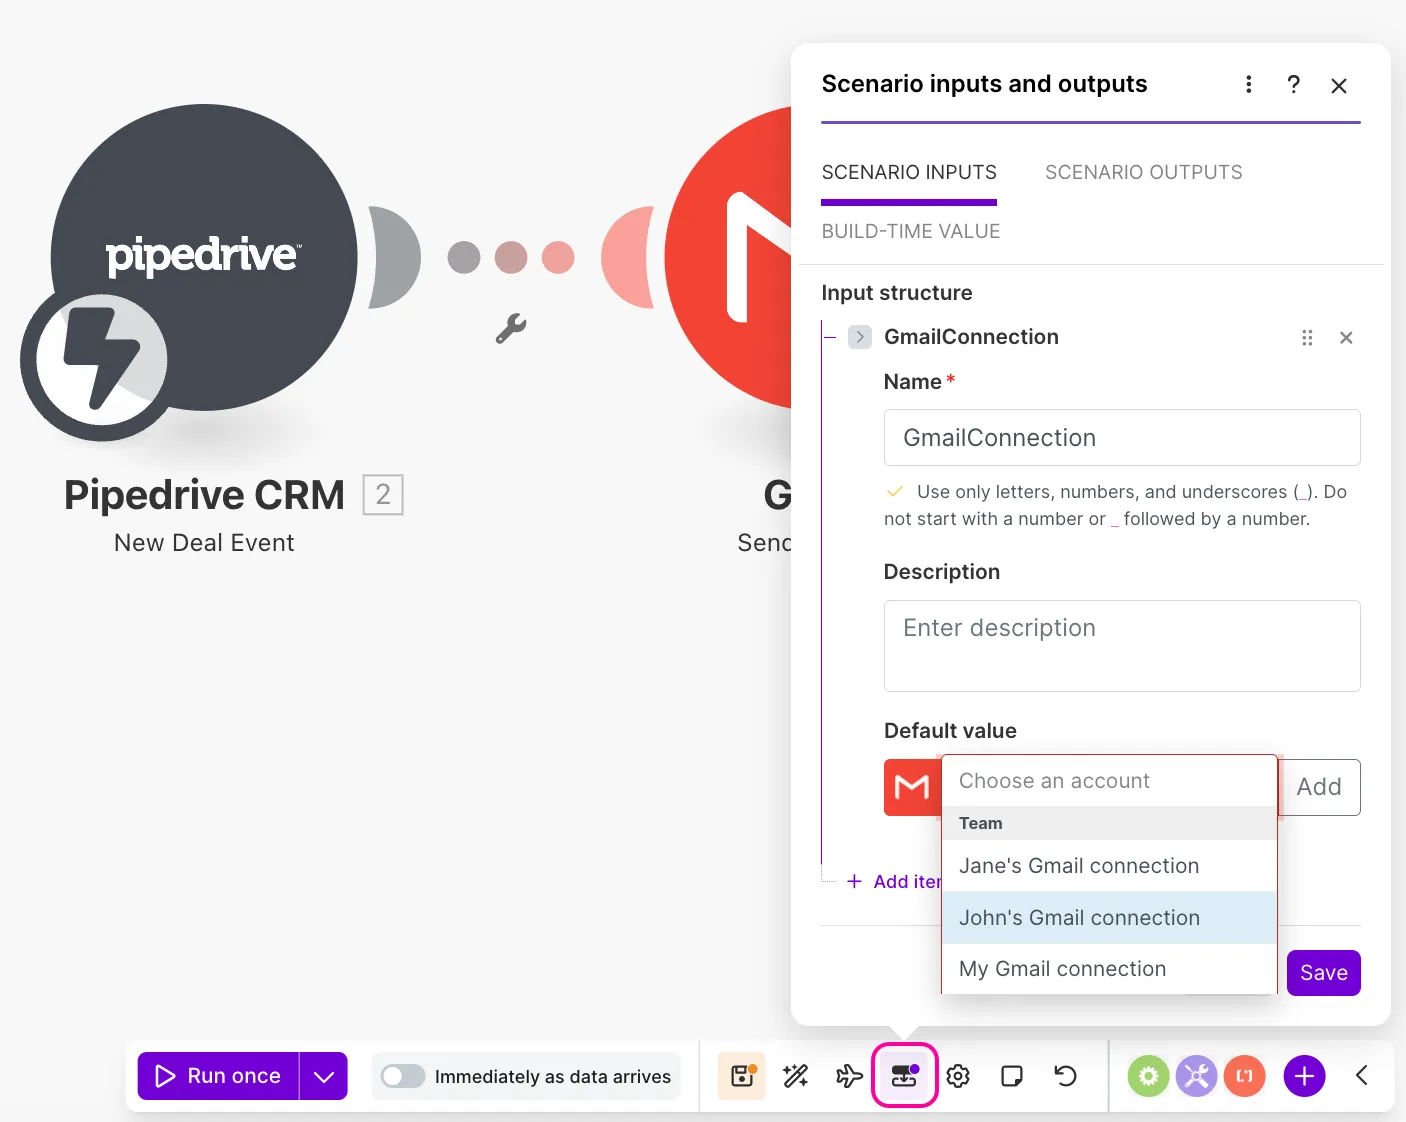Run the scenario once
Screen dimensions: 1406x1122
pyautogui.click(x=218, y=1076)
